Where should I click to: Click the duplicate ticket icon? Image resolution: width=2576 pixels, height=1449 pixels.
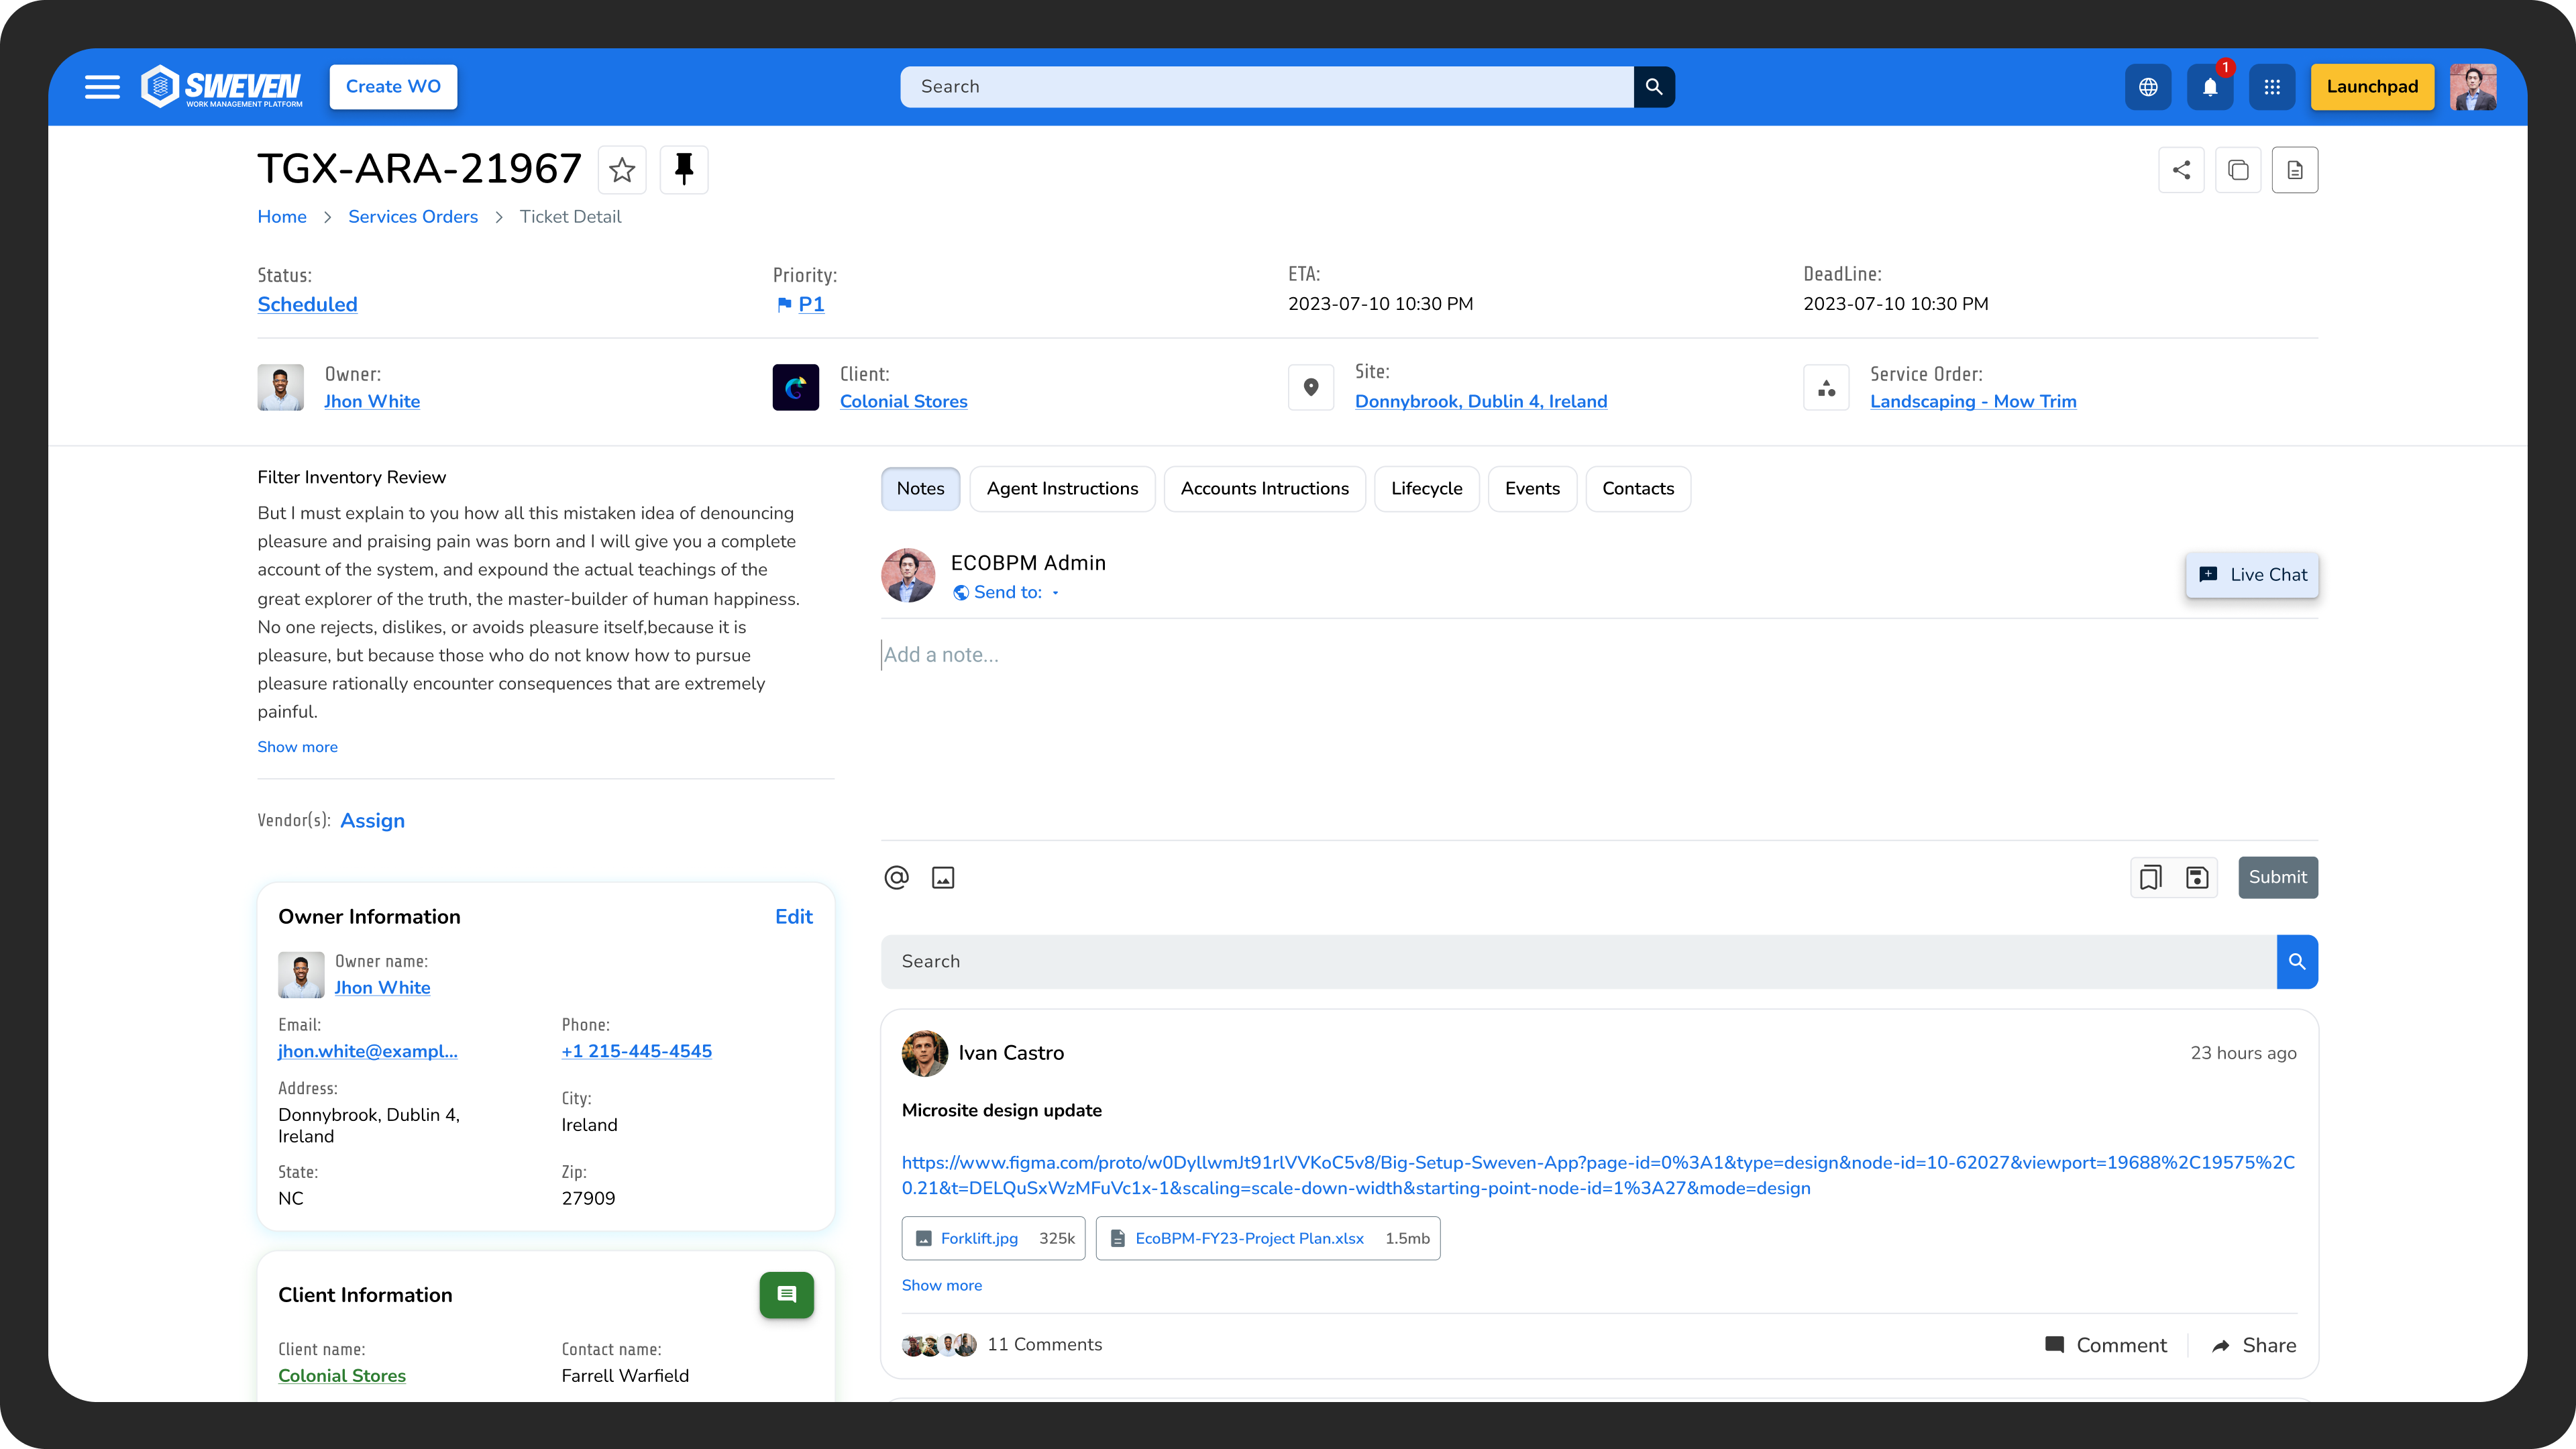pos(2238,170)
